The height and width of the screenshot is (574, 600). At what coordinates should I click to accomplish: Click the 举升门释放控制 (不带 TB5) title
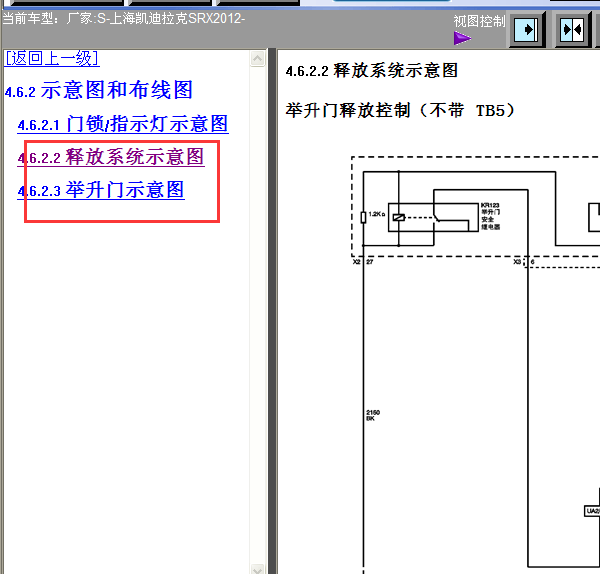point(400,111)
